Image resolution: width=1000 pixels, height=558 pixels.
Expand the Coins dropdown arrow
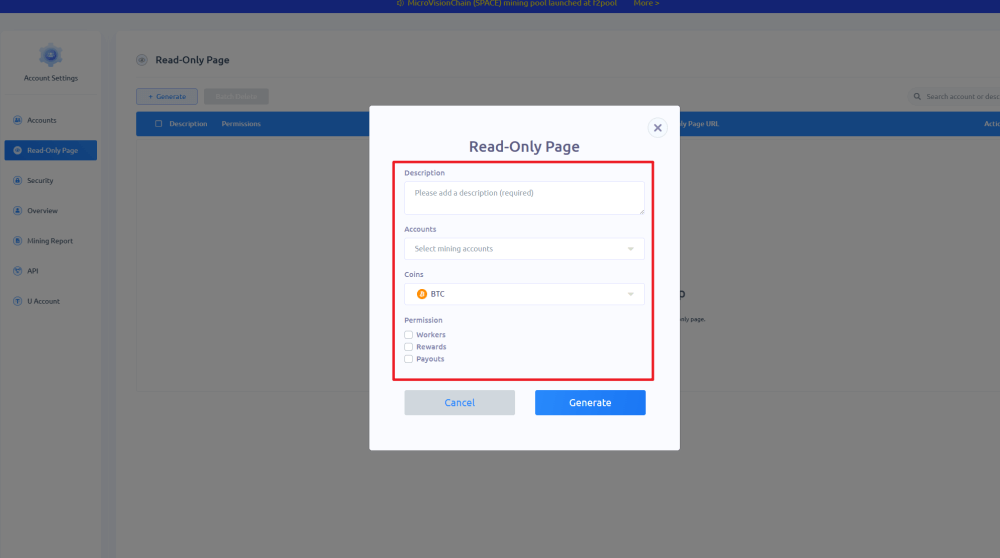[630, 294]
